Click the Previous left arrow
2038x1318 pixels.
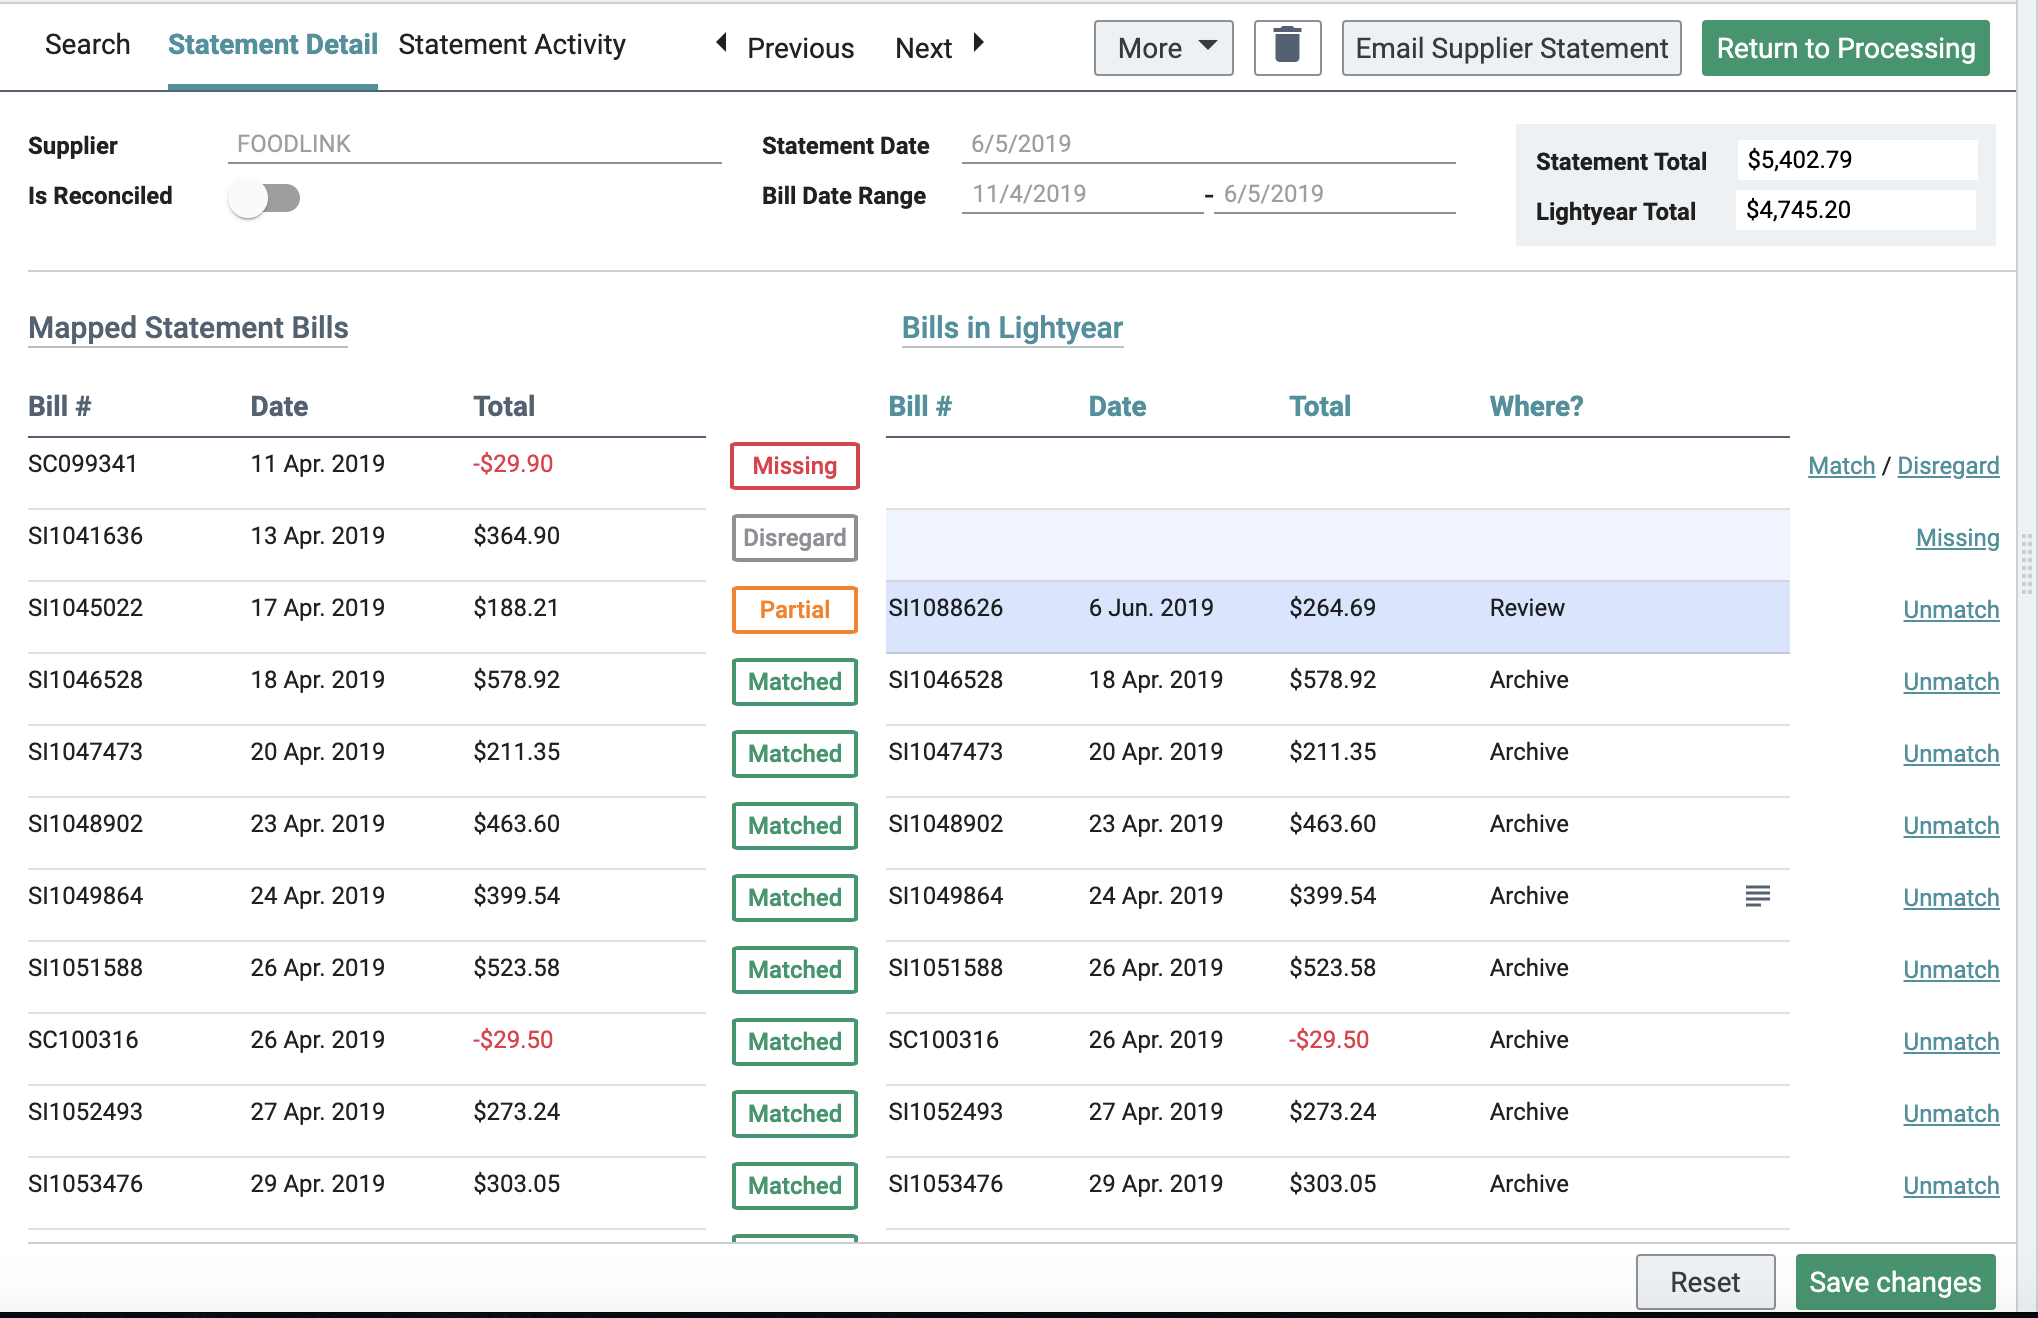pos(722,43)
